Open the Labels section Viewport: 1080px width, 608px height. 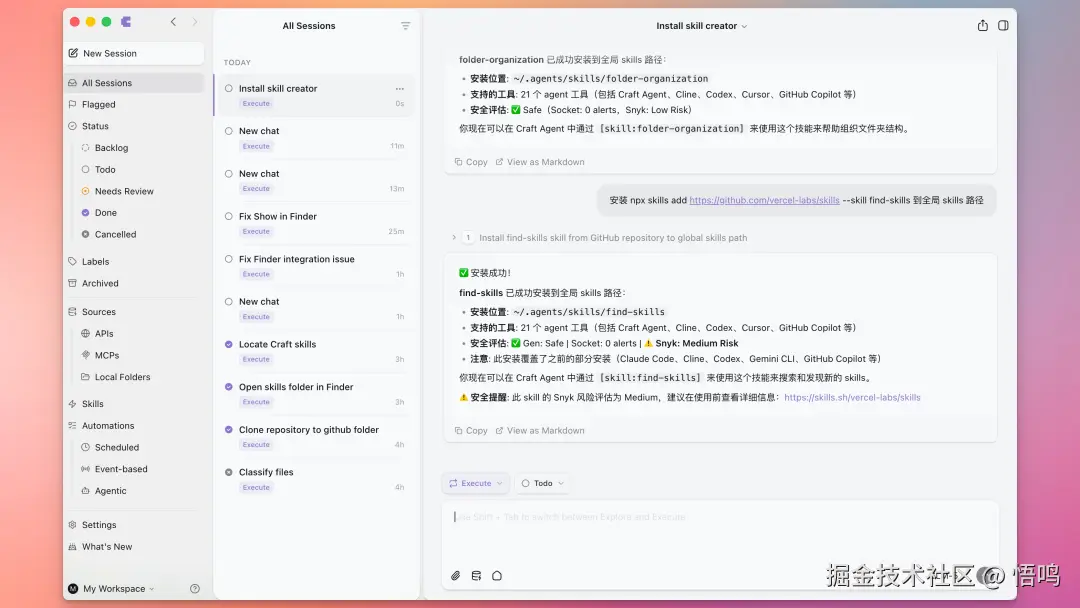95,262
